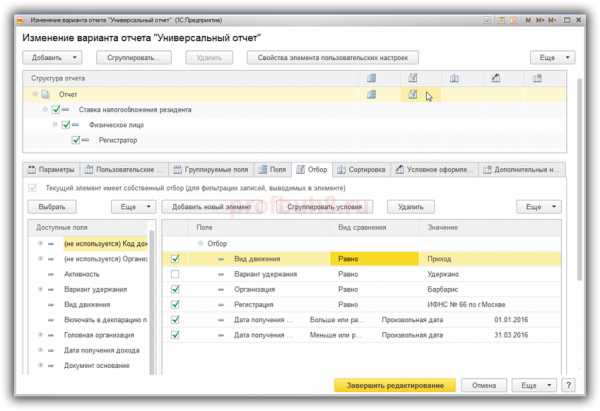Switch to the Пользовательские tab
The width and height of the screenshot is (600, 411).
click(123, 170)
